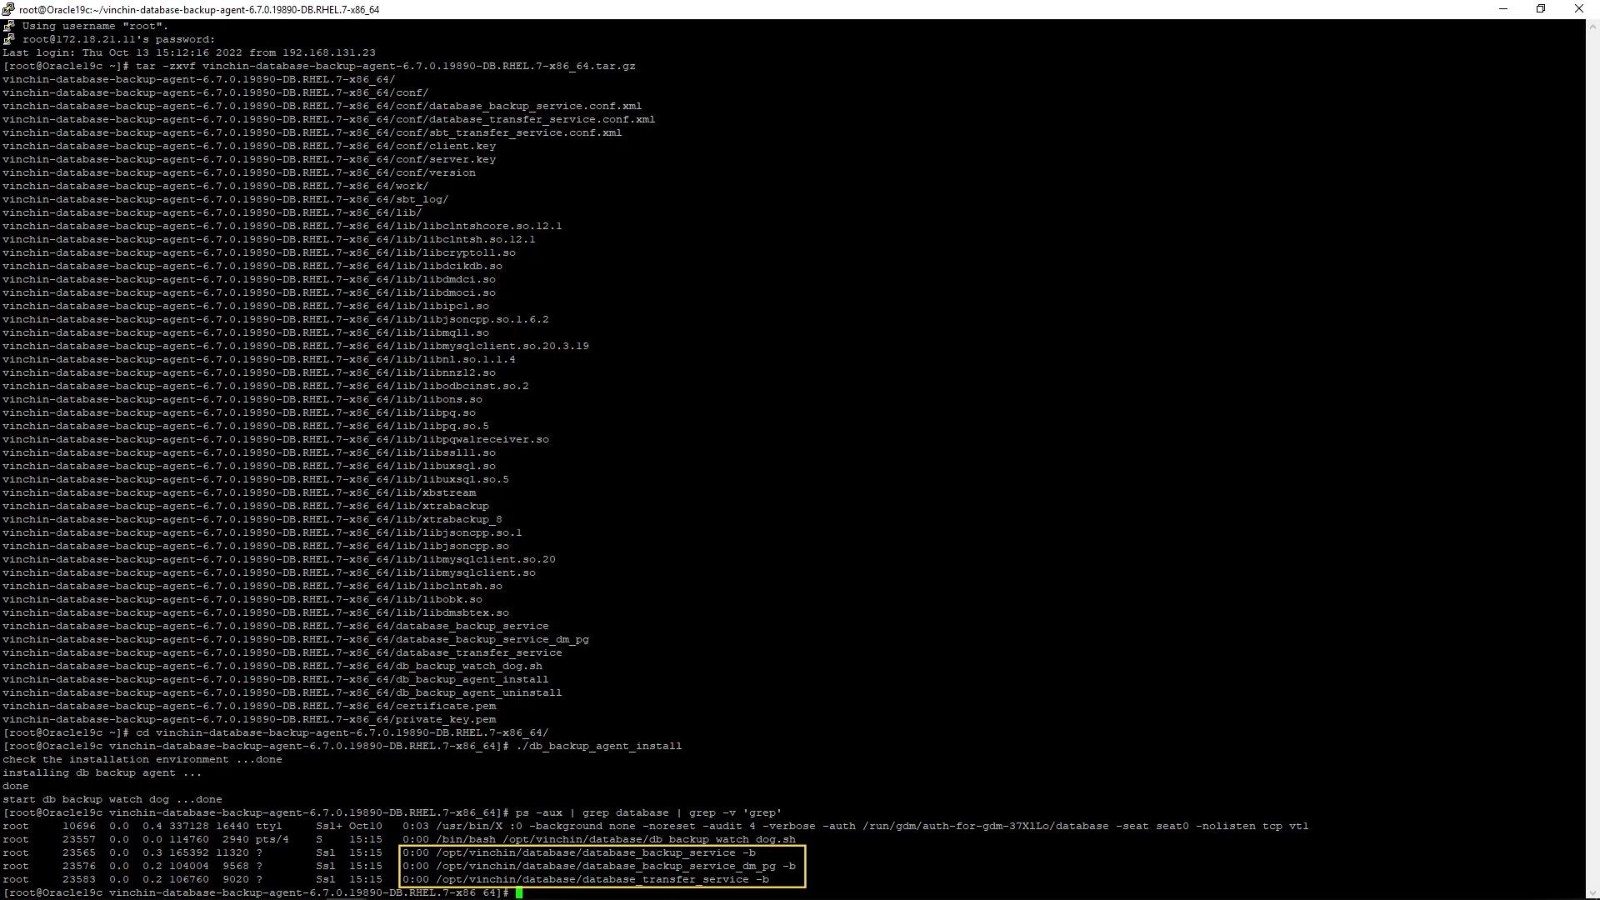The image size is (1600, 900).
Task: Select the lib/libodbcinst.so.2 line
Action: (265, 386)
